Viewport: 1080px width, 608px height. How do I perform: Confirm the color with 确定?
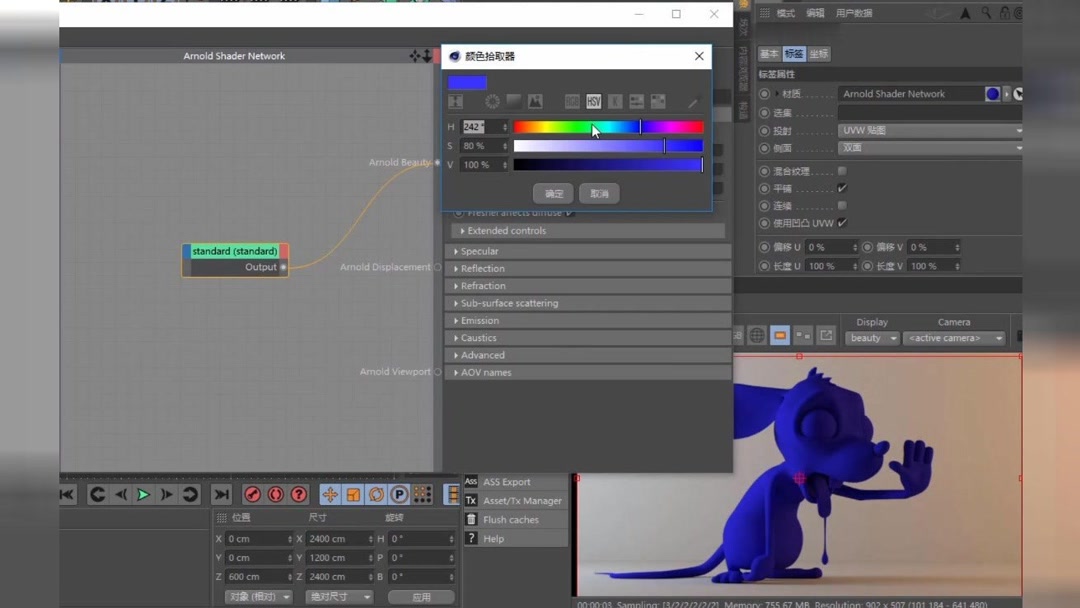[x=553, y=193]
